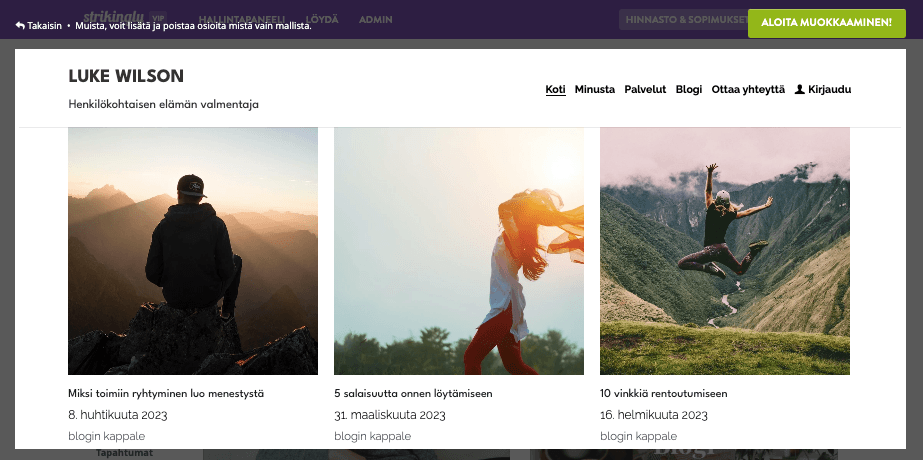The height and width of the screenshot is (460, 923).
Task: Click Admin in the dimmed top bar
Action: pyautogui.click(x=376, y=19)
